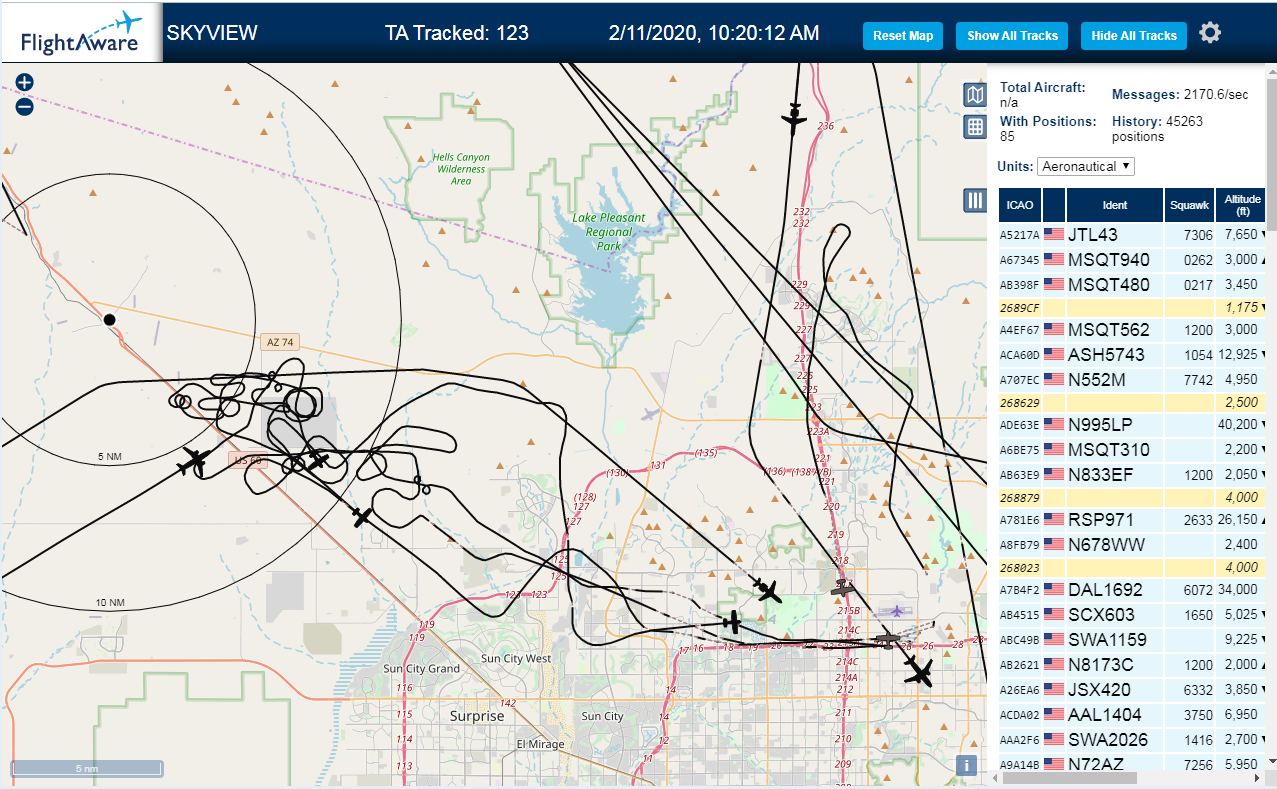Click the Lake Pleasant Regional Park label

[608, 231]
